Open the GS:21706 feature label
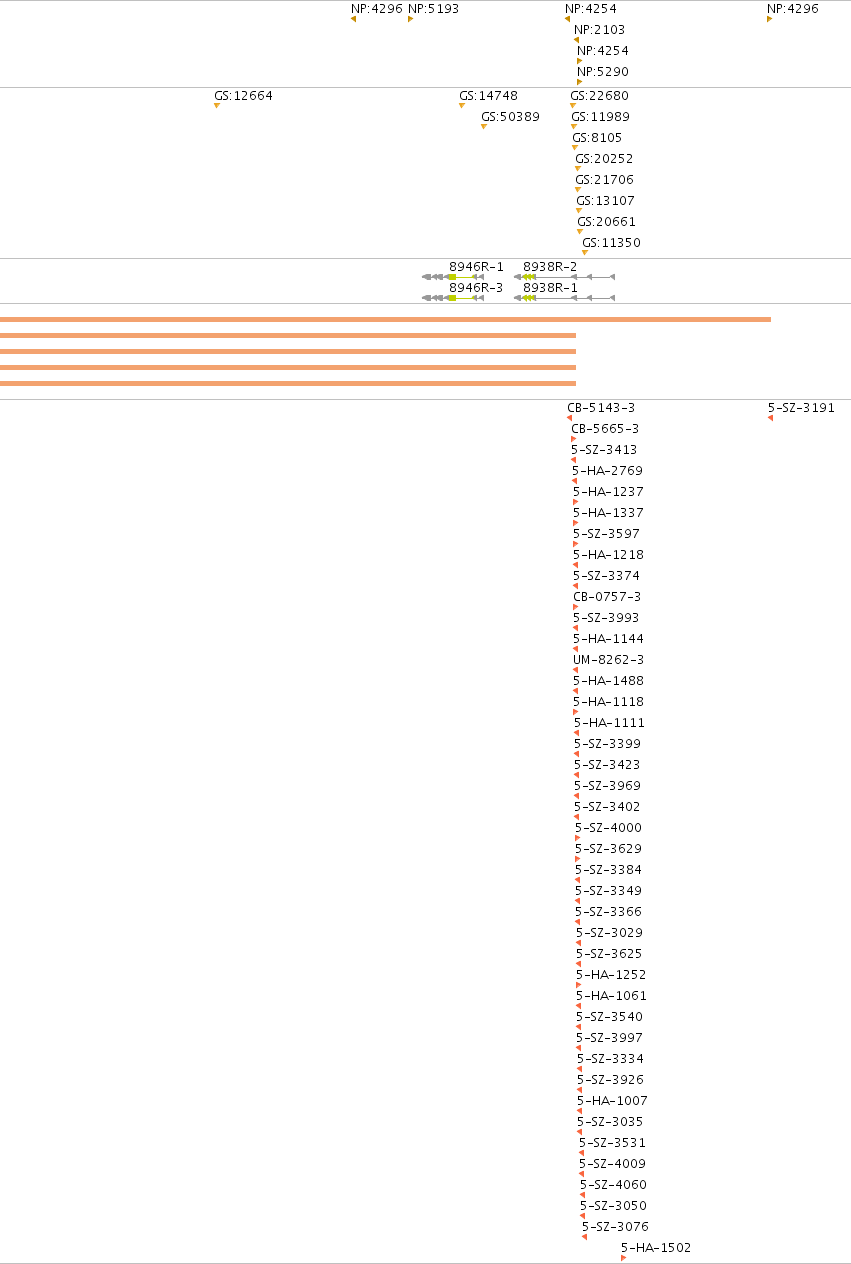 tap(604, 180)
